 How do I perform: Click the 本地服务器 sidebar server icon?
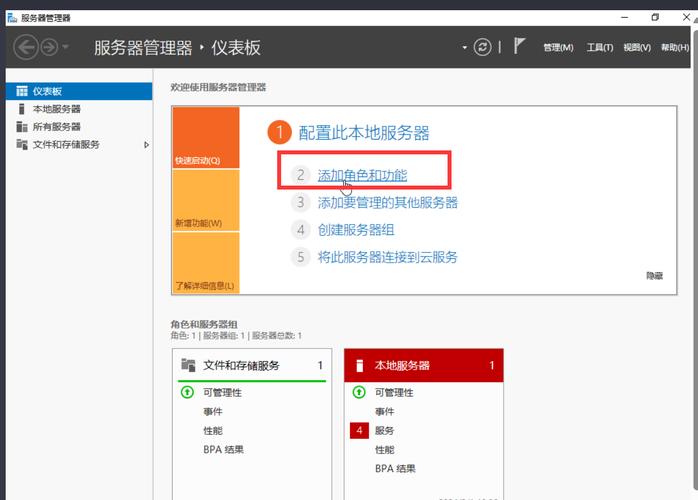pos(21,109)
